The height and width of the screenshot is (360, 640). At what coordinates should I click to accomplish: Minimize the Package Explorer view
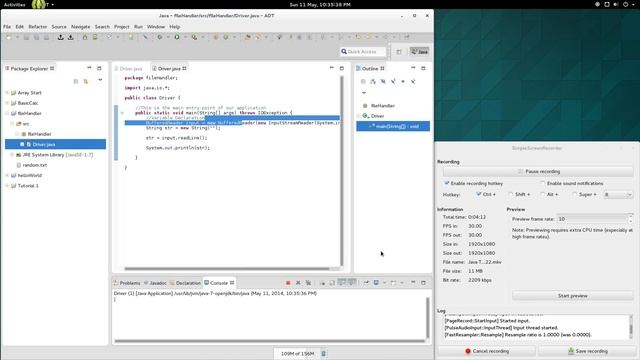(x=89, y=68)
